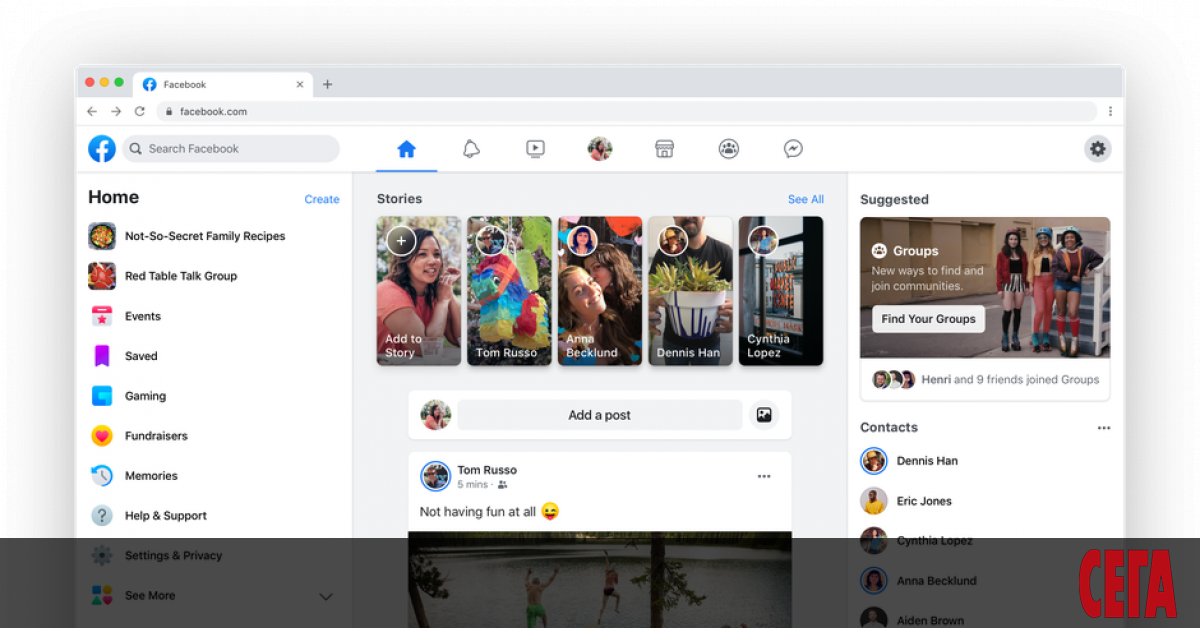Click the Events calendar icon in sidebar

[x=102, y=316]
